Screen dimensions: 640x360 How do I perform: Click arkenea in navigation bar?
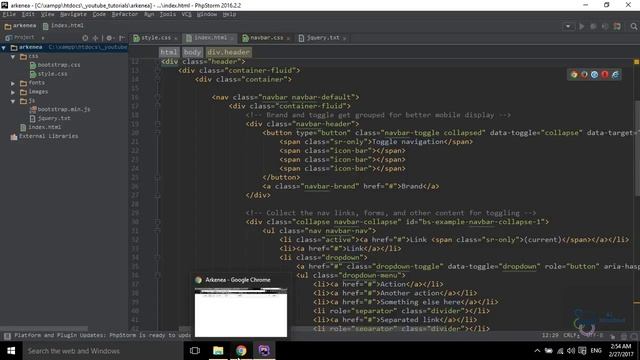20,26
